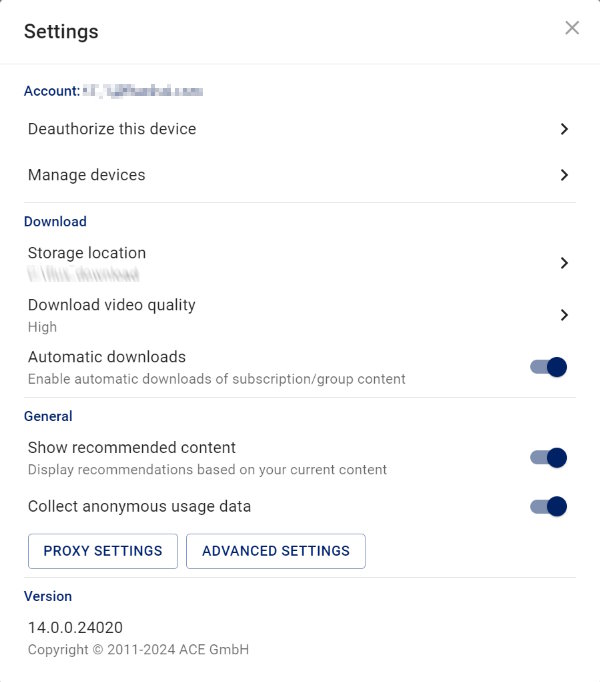Open Proxy Settings
600x682 pixels.
[103, 551]
